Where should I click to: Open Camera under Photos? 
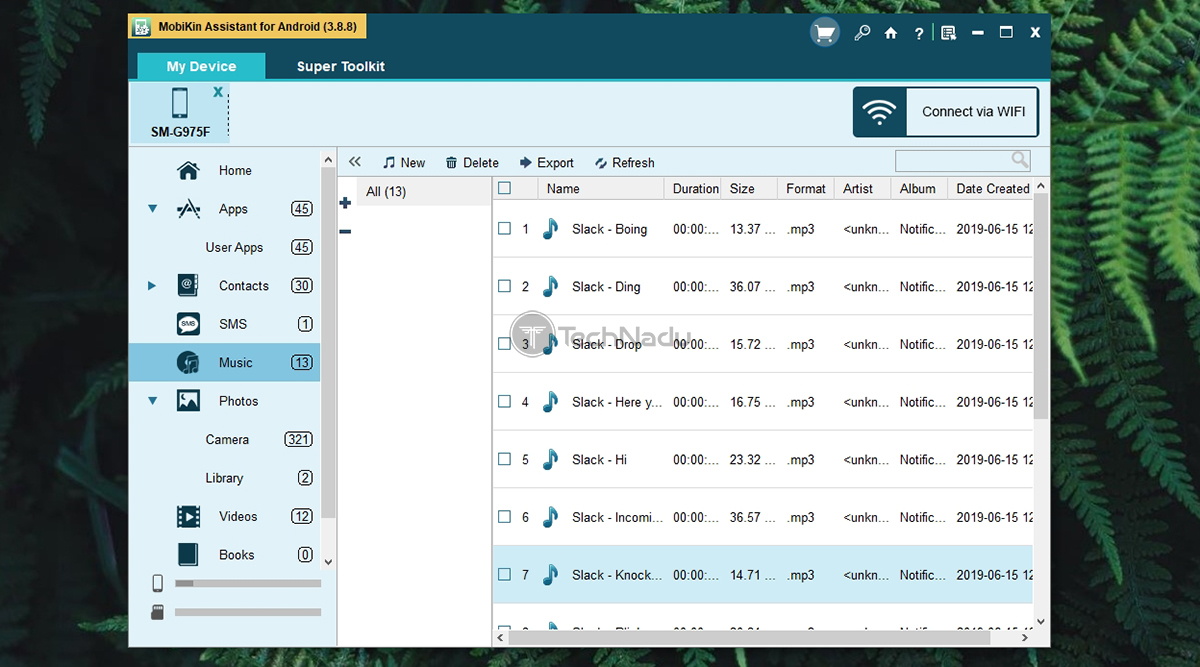click(227, 440)
